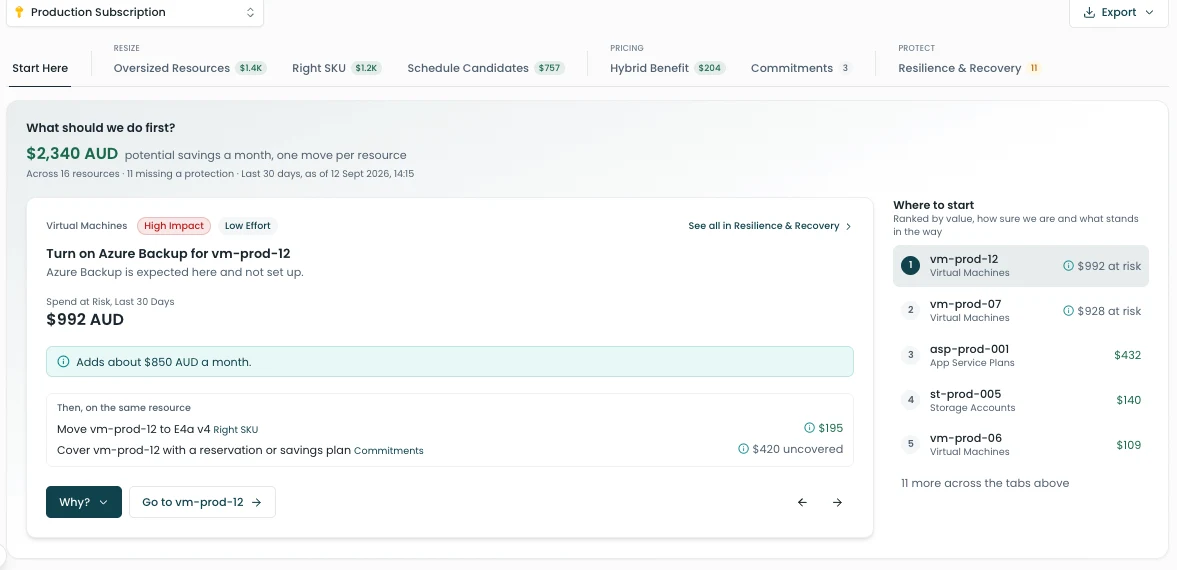1177x570 pixels.
Task: Click the download icon on Export
Action: 1089,13
